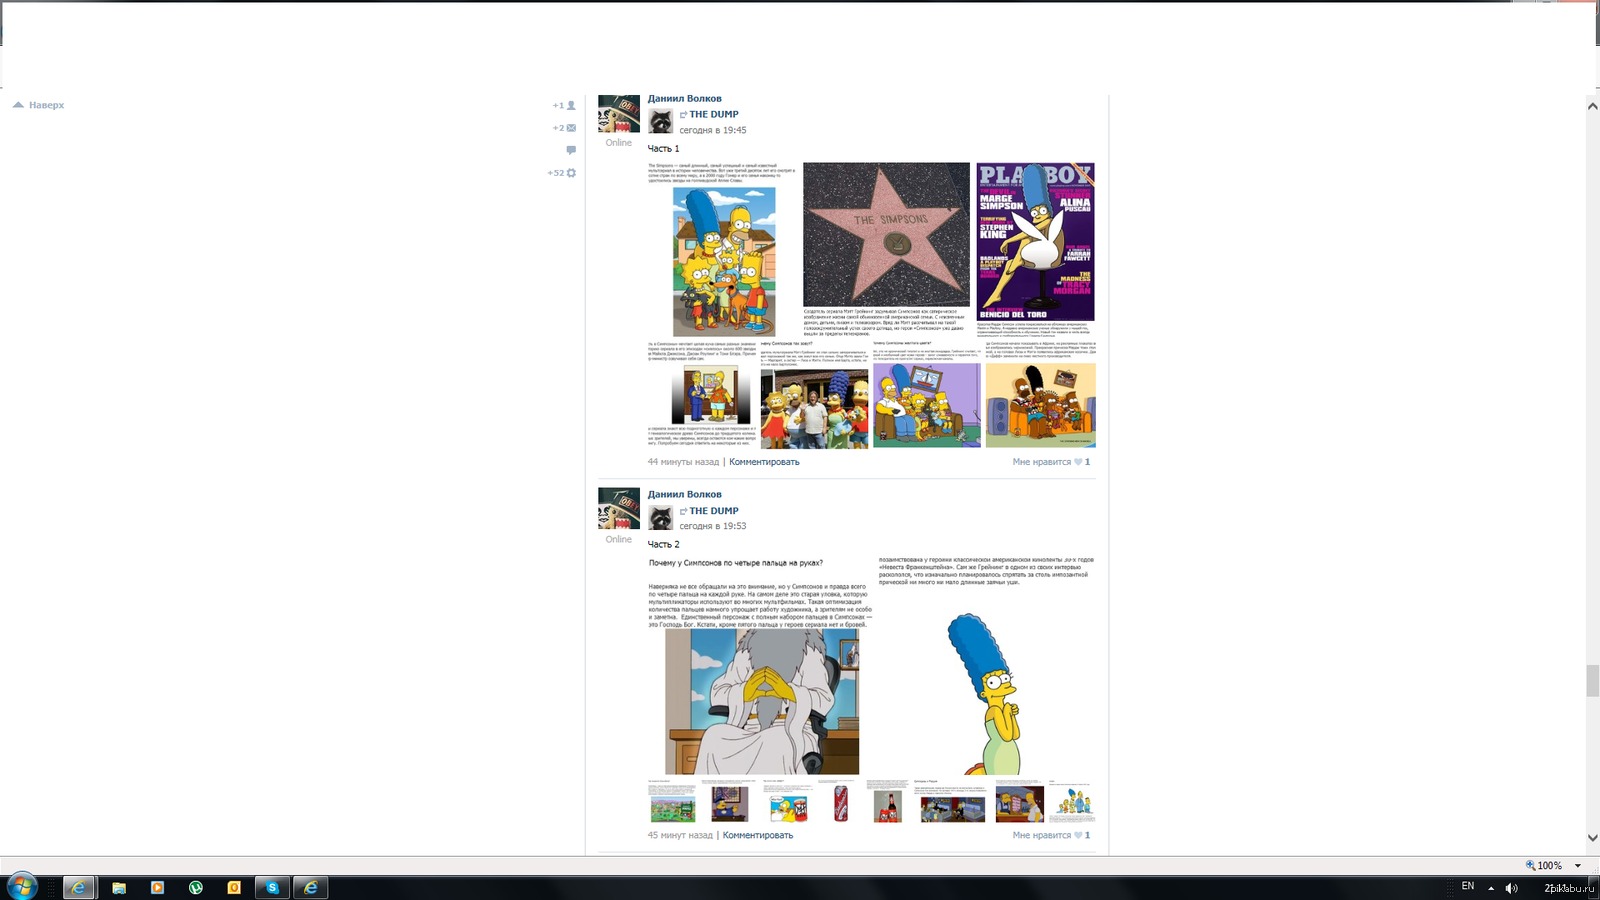Screen dimensions: 1600x900
Task: Open the God facepalm Simpsons image
Action: pyautogui.click(x=762, y=702)
